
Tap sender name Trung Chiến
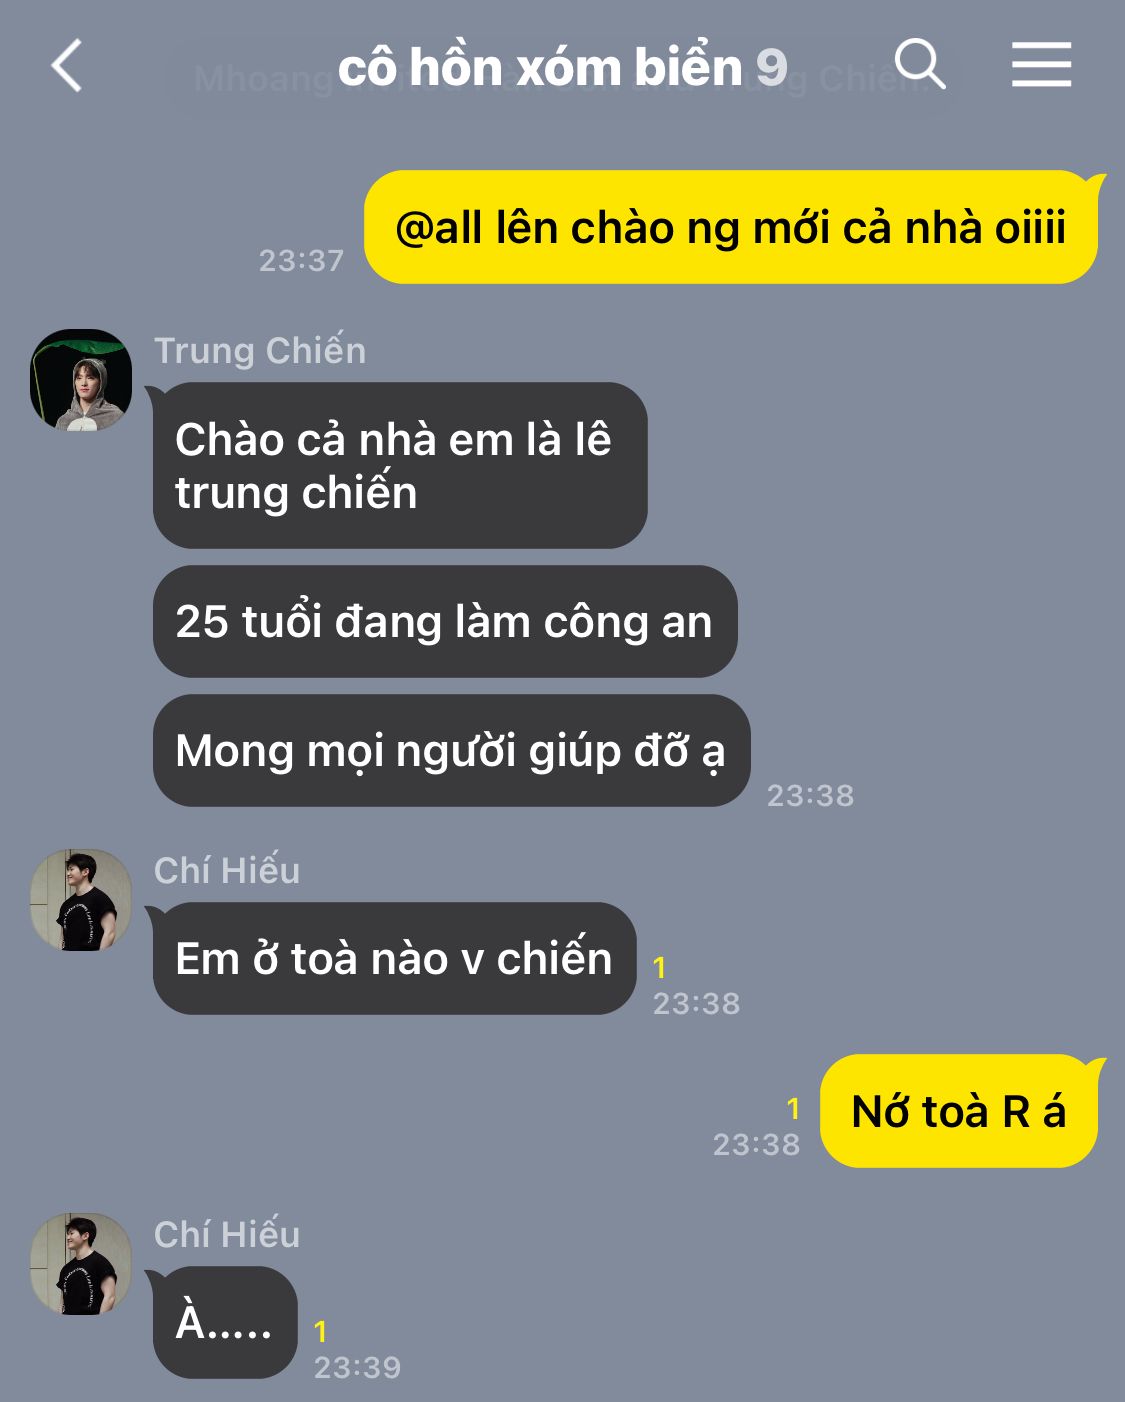pyautogui.click(x=260, y=351)
